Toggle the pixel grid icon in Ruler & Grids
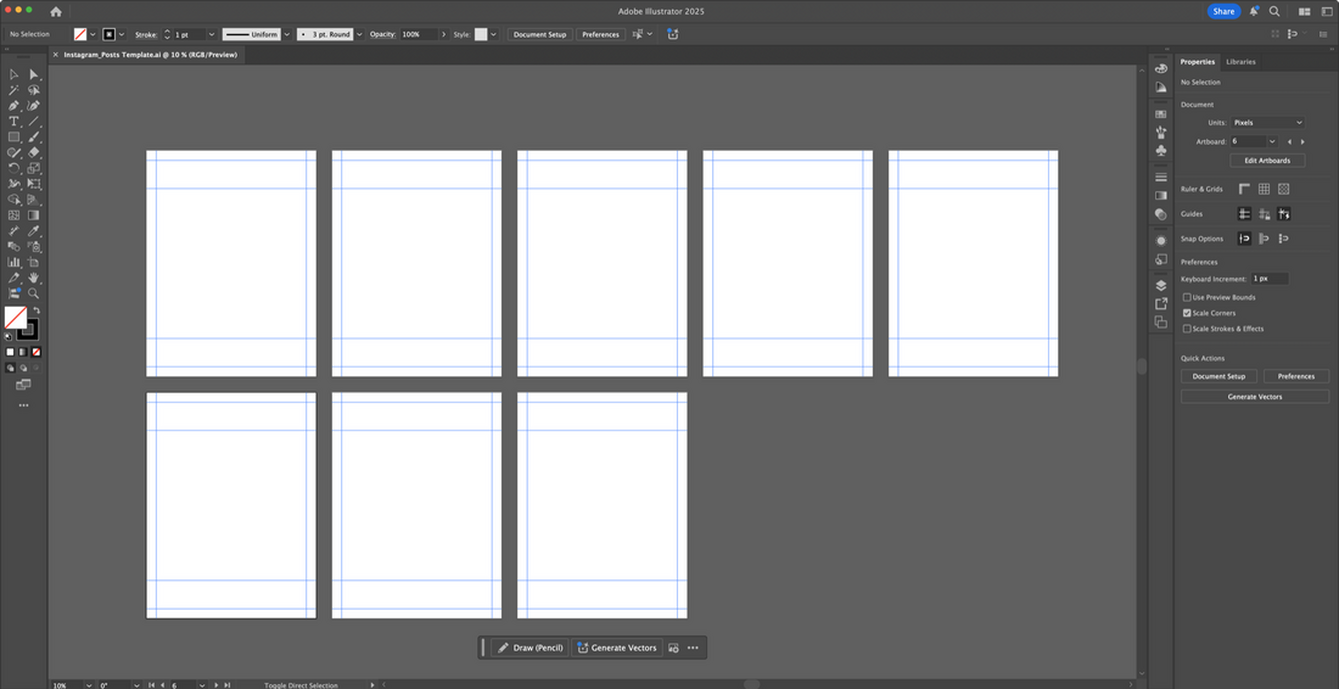This screenshot has height=689, width=1339. [x=1283, y=189]
